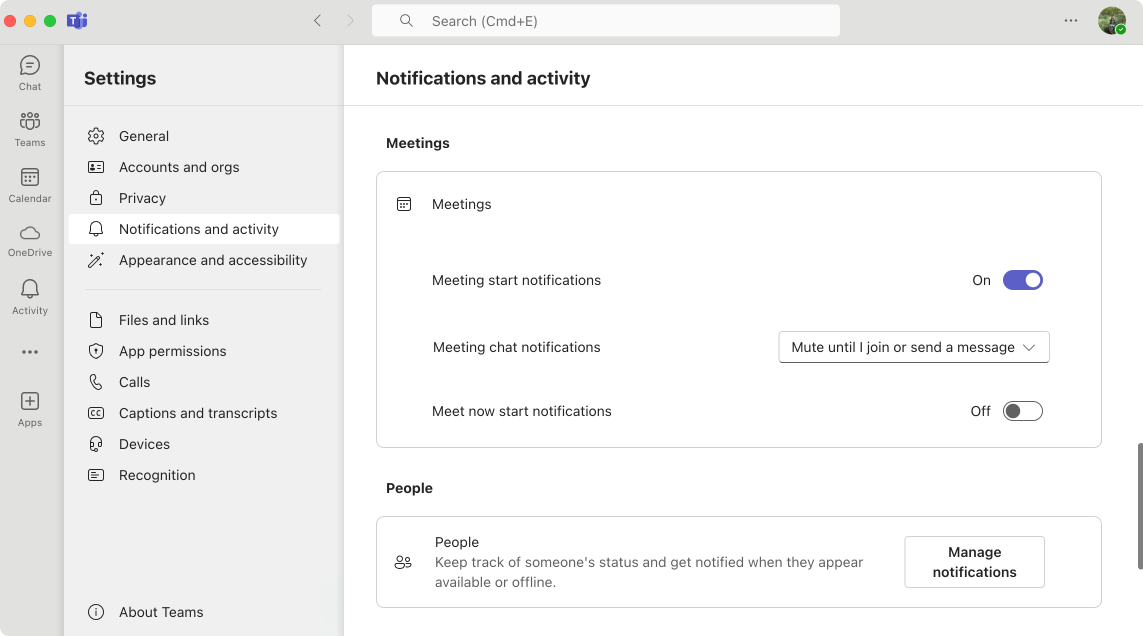Image resolution: width=1143 pixels, height=636 pixels.
Task: Click the Microsoft Teams logo icon
Action: 77,20
